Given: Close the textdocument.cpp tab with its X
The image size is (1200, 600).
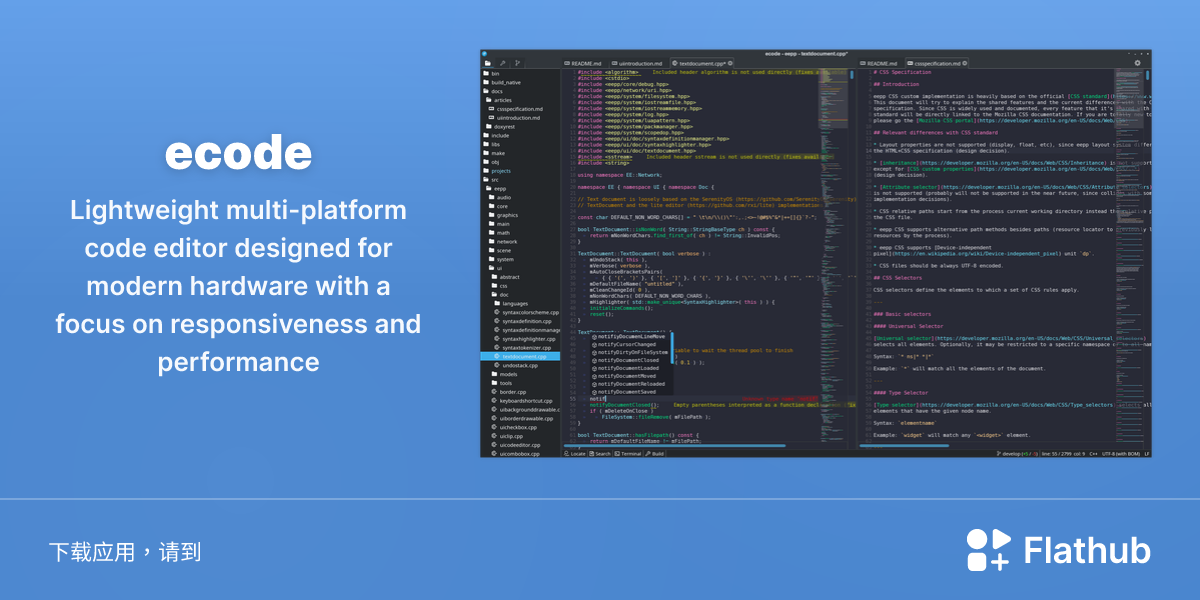Looking at the screenshot, I should (730, 63).
